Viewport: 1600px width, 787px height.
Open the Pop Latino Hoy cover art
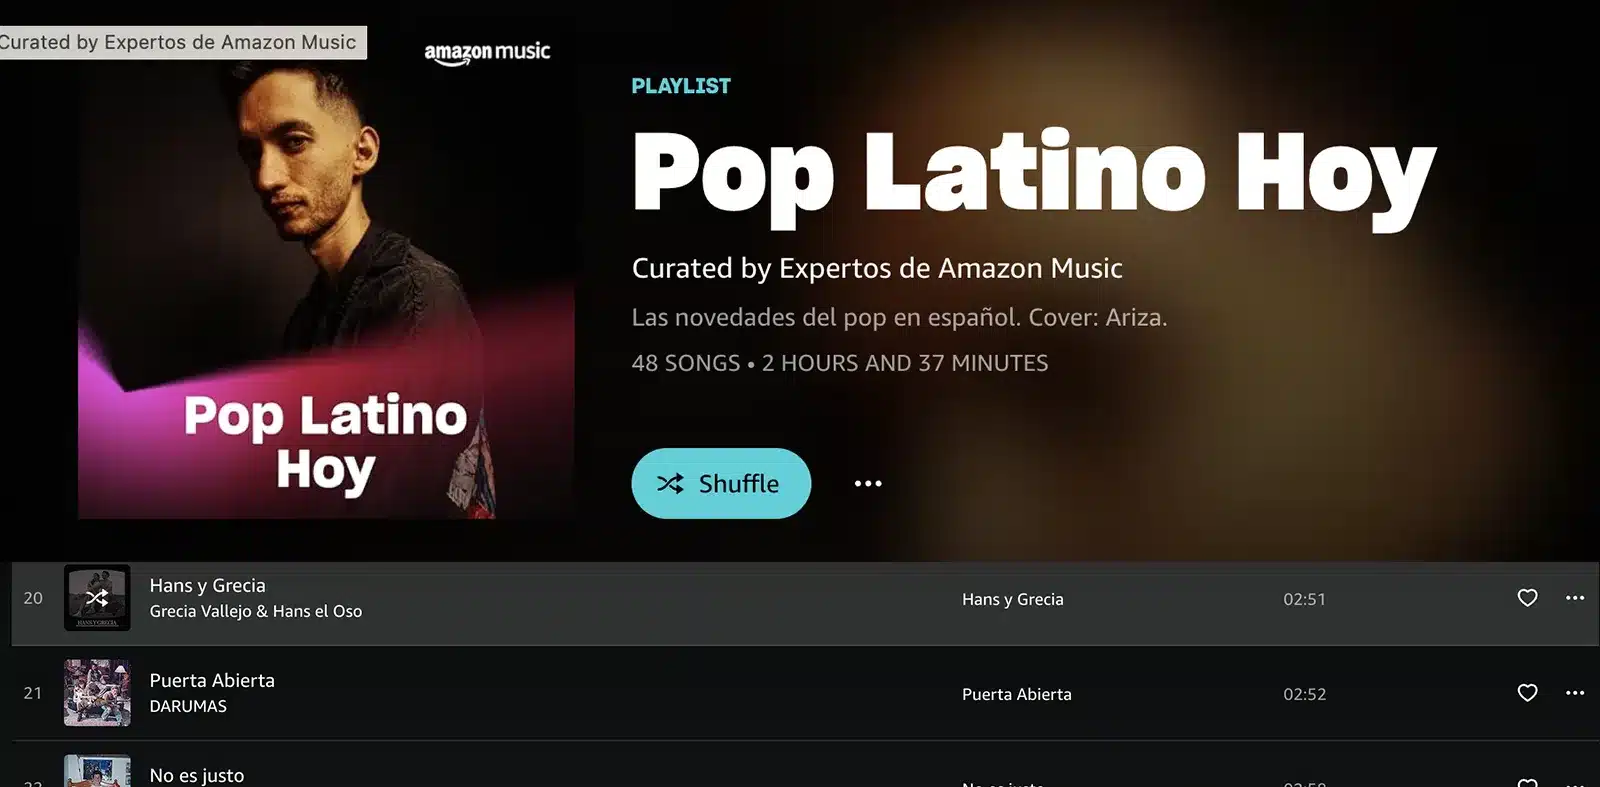(327, 290)
